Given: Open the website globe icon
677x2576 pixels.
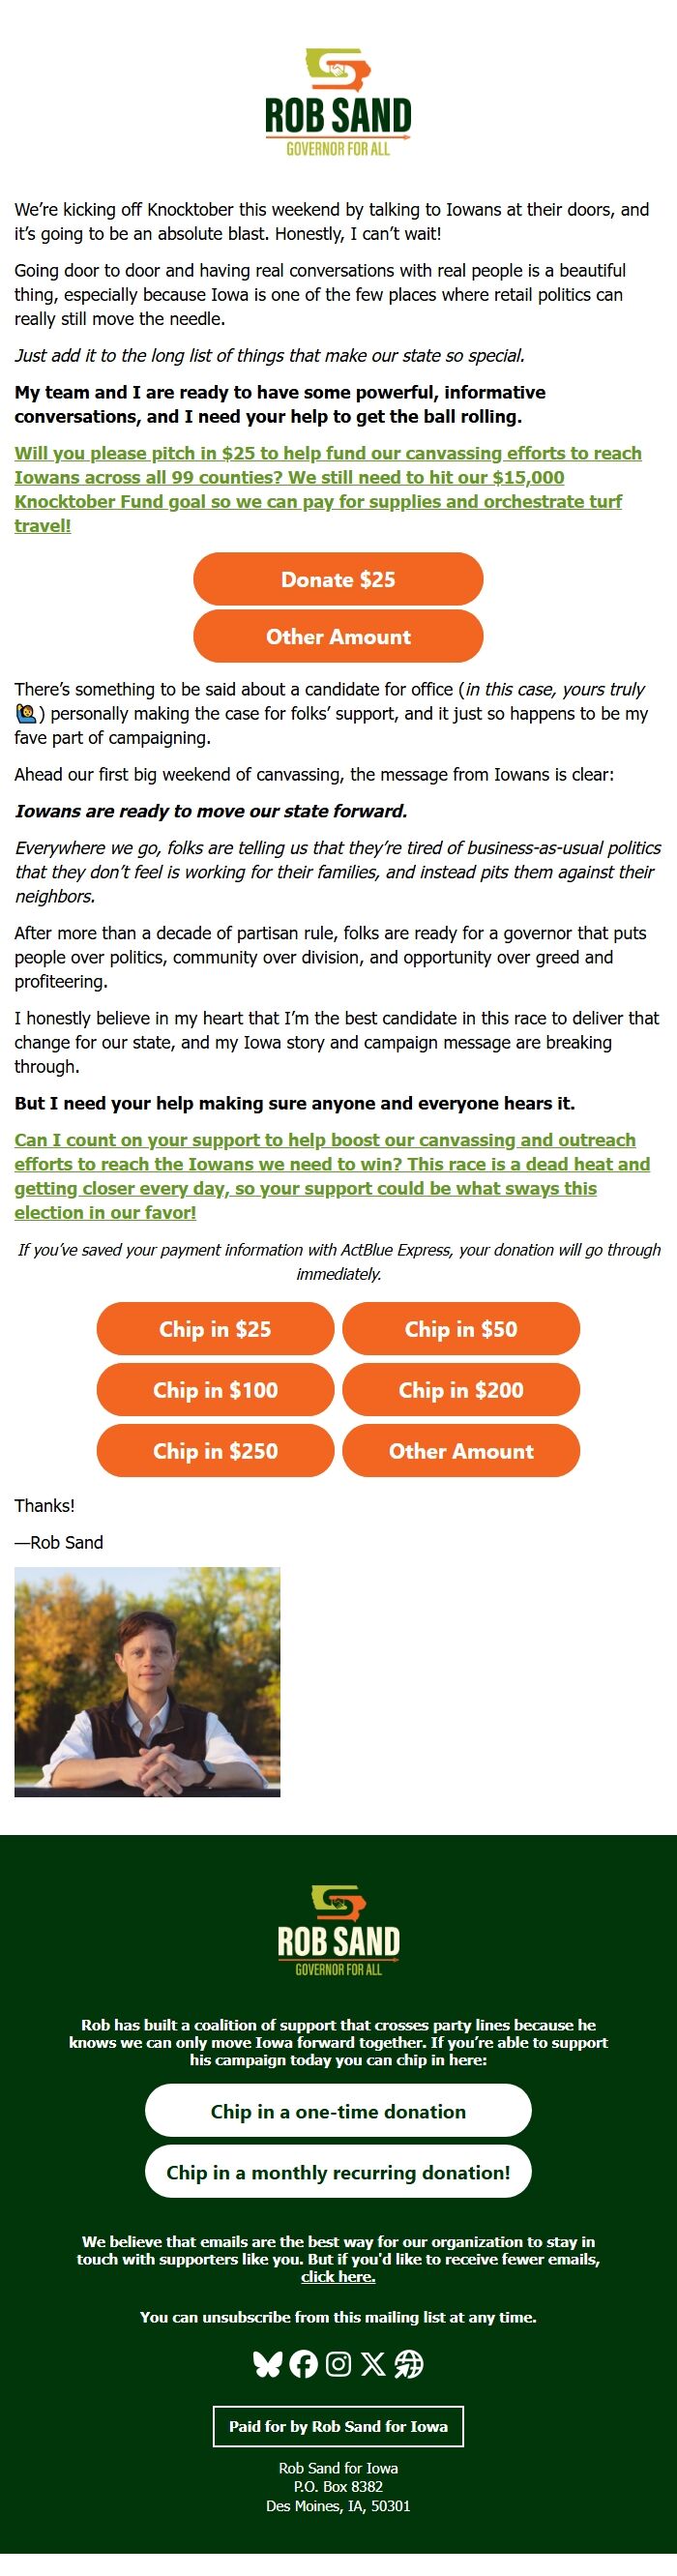Looking at the screenshot, I should pos(409,2363).
